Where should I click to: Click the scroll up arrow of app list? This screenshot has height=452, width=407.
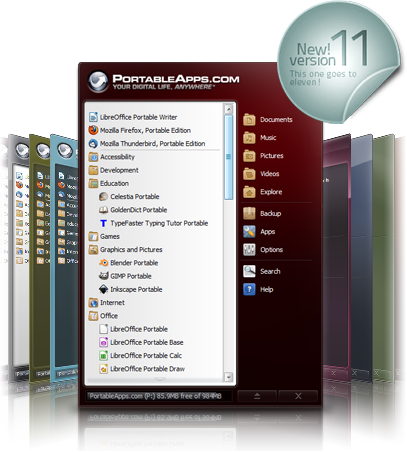[228, 109]
